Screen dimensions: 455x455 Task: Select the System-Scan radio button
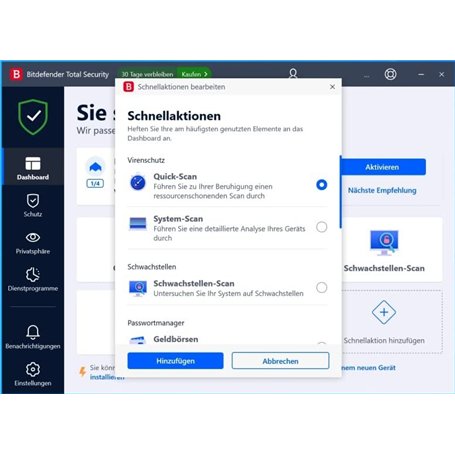322,227
